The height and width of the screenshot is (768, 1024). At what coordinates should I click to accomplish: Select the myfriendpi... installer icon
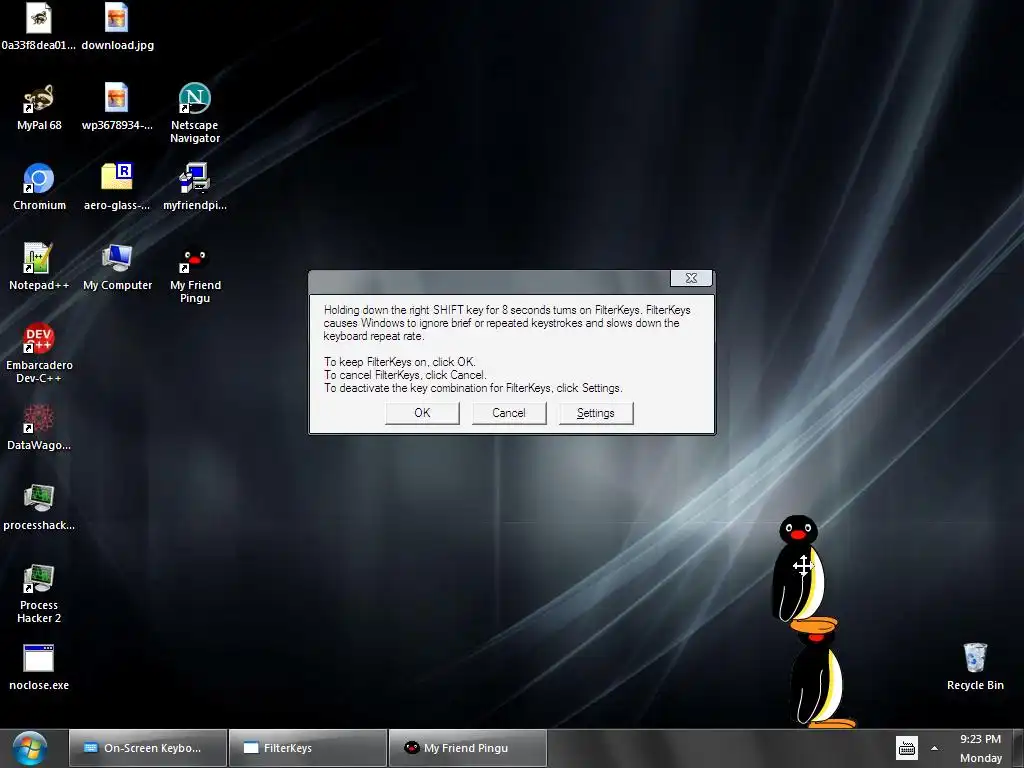195,178
